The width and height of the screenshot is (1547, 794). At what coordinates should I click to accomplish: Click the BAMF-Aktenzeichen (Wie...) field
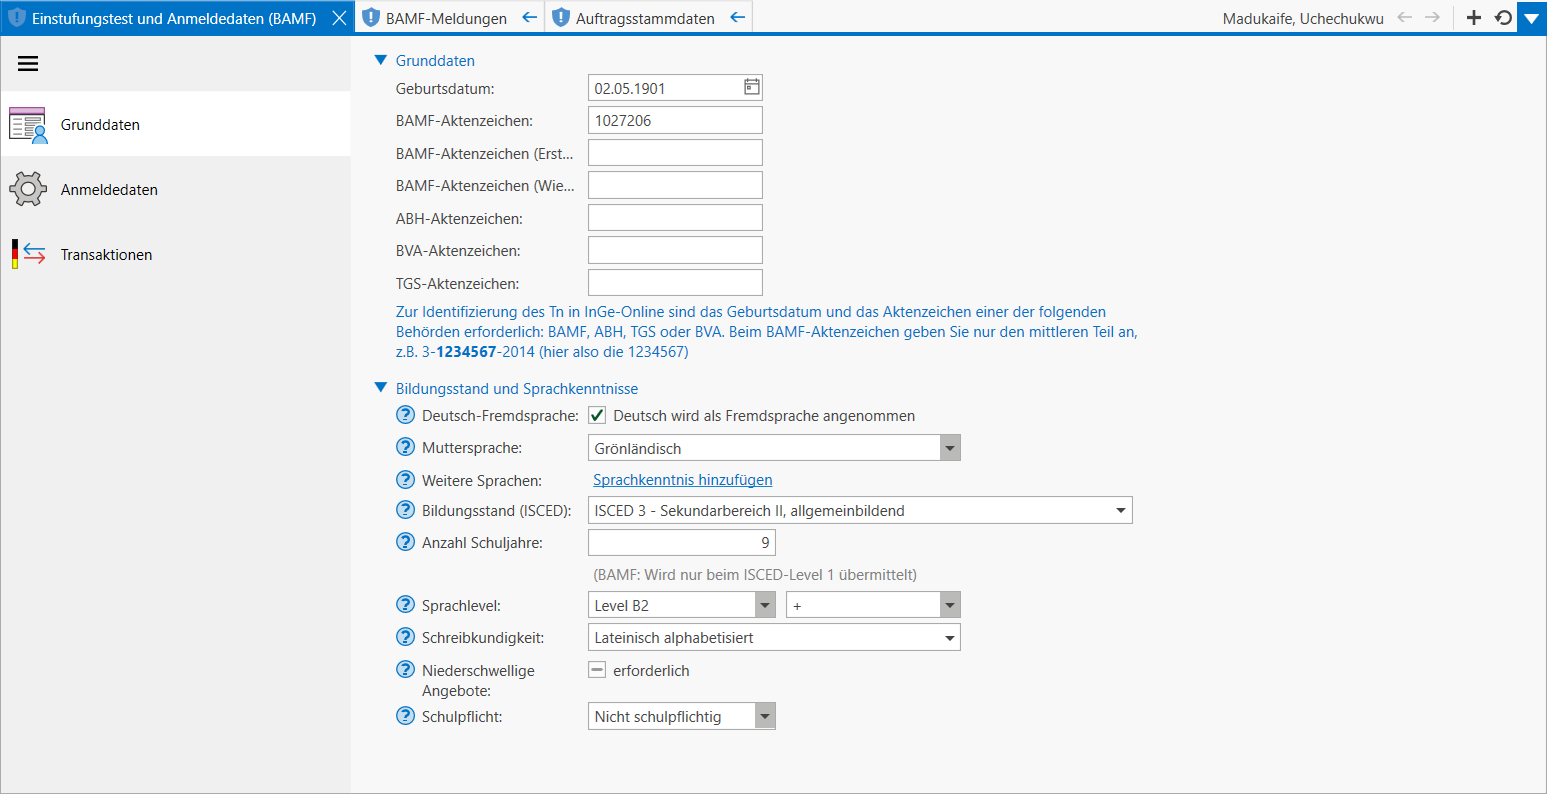coord(675,185)
